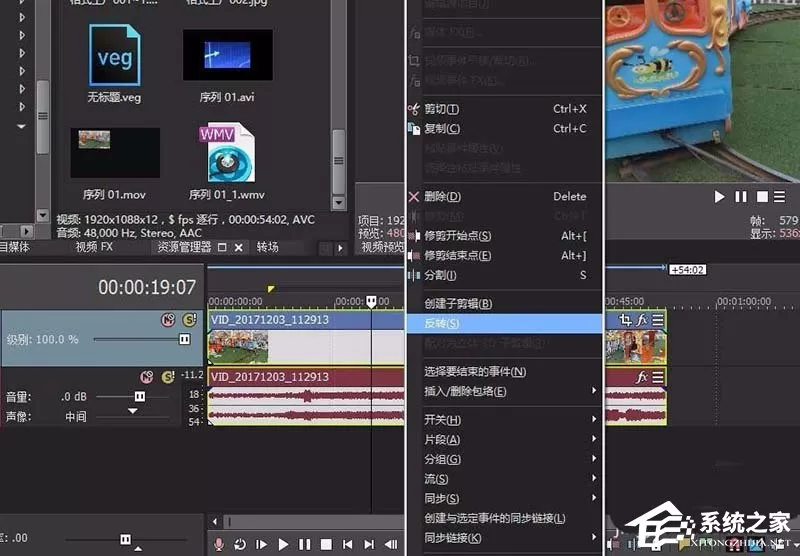This screenshot has height=556, width=800.
Task: Solo the video track
Action: click(190, 320)
